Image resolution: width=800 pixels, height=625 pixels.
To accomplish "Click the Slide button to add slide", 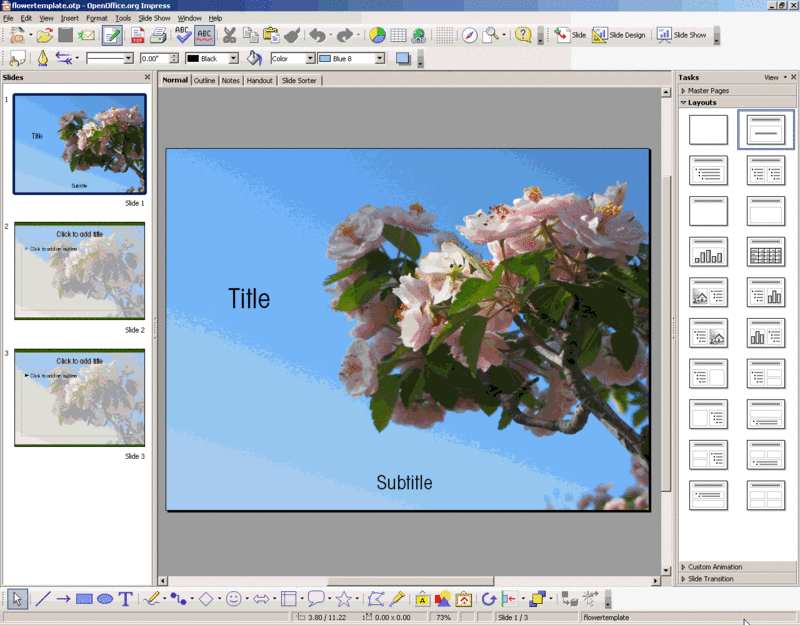I will tap(570, 35).
